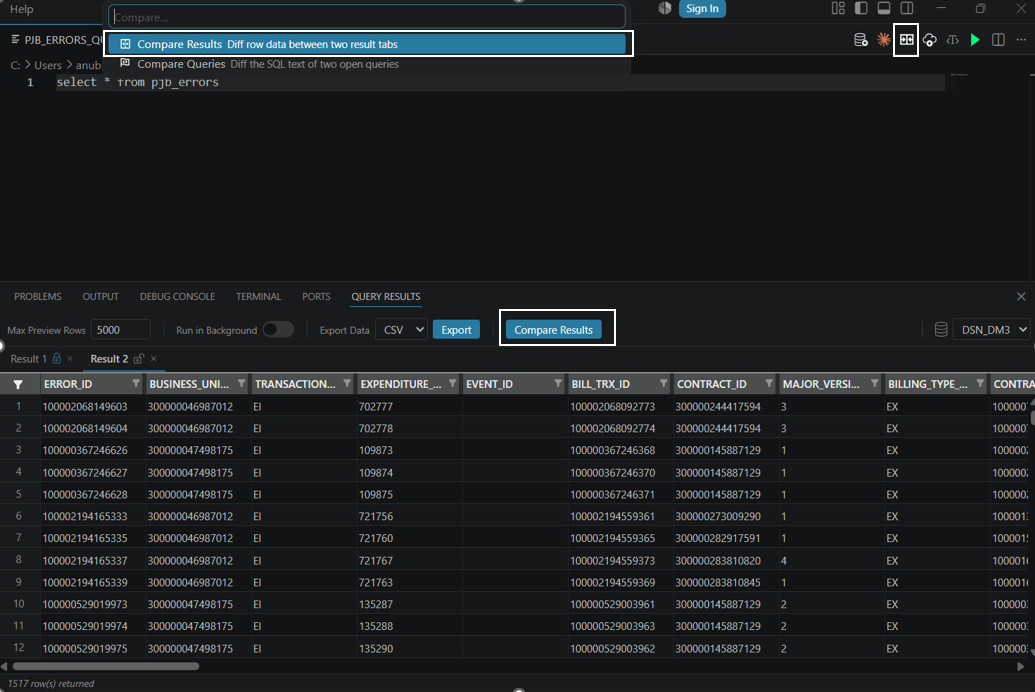Click the Sign In button
1035x692 pixels.
(702, 9)
